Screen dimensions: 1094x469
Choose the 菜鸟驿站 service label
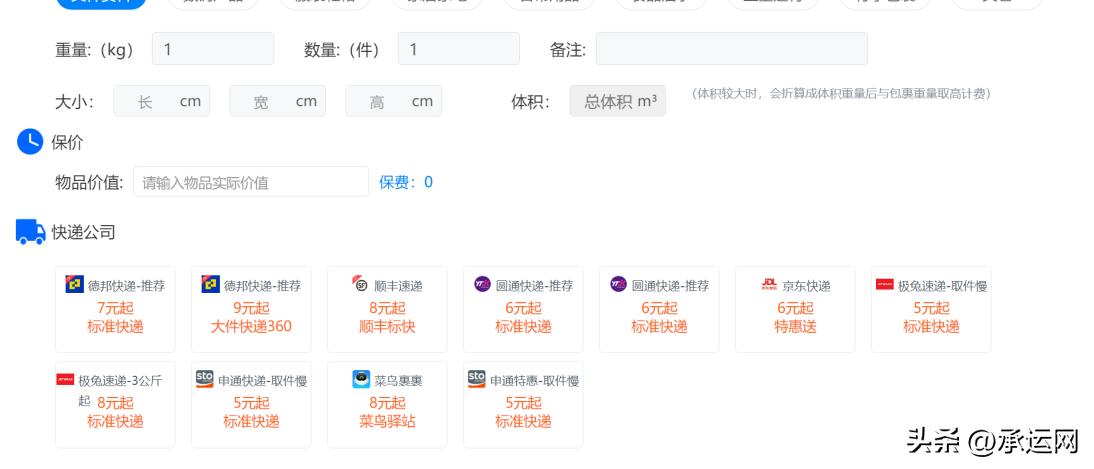point(387,422)
